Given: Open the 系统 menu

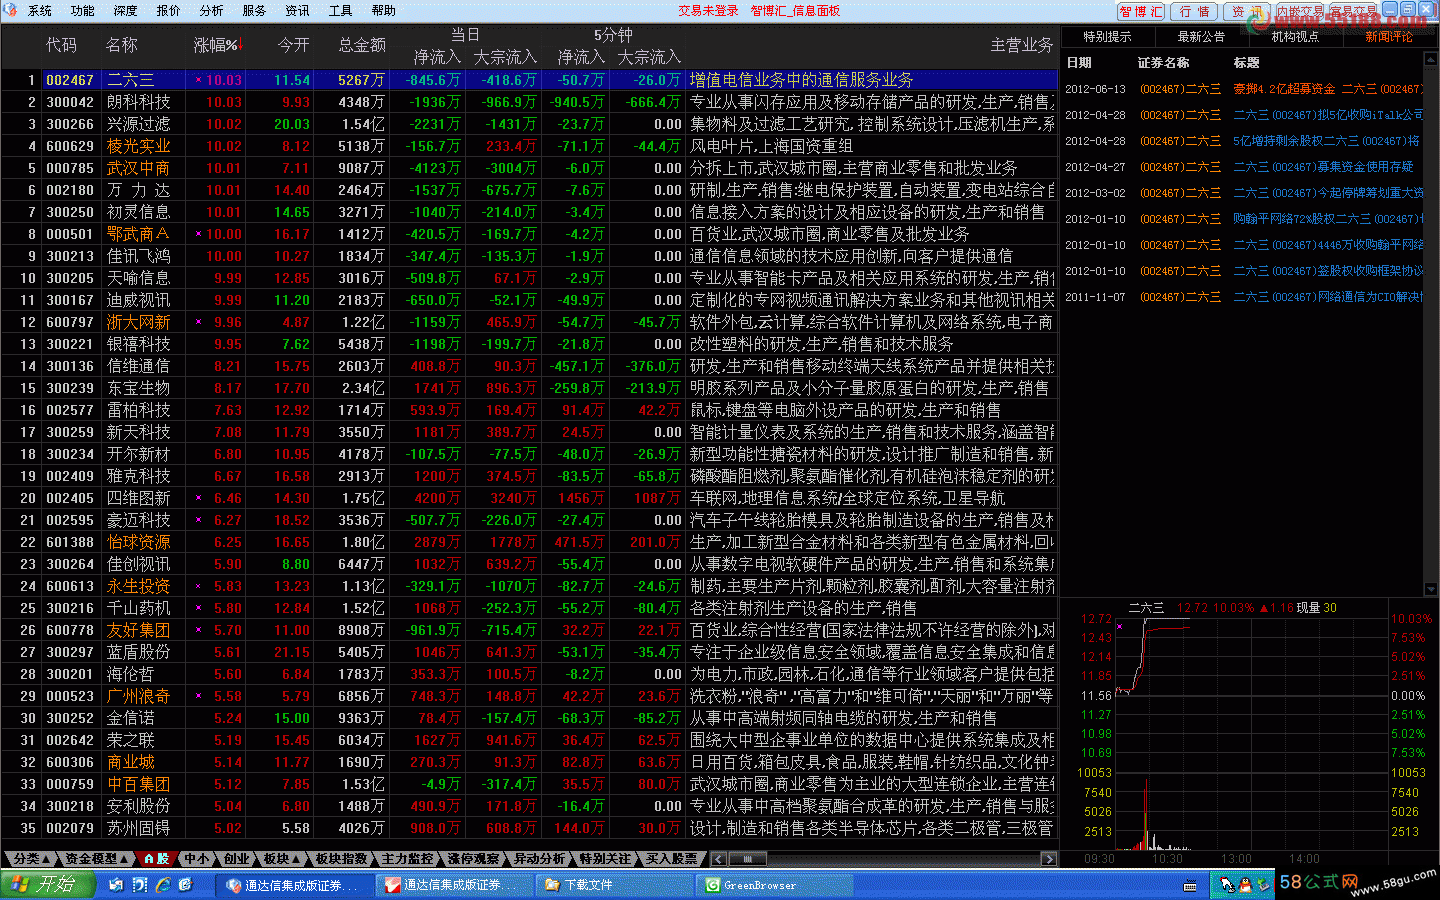Looking at the screenshot, I should pyautogui.click(x=40, y=11).
